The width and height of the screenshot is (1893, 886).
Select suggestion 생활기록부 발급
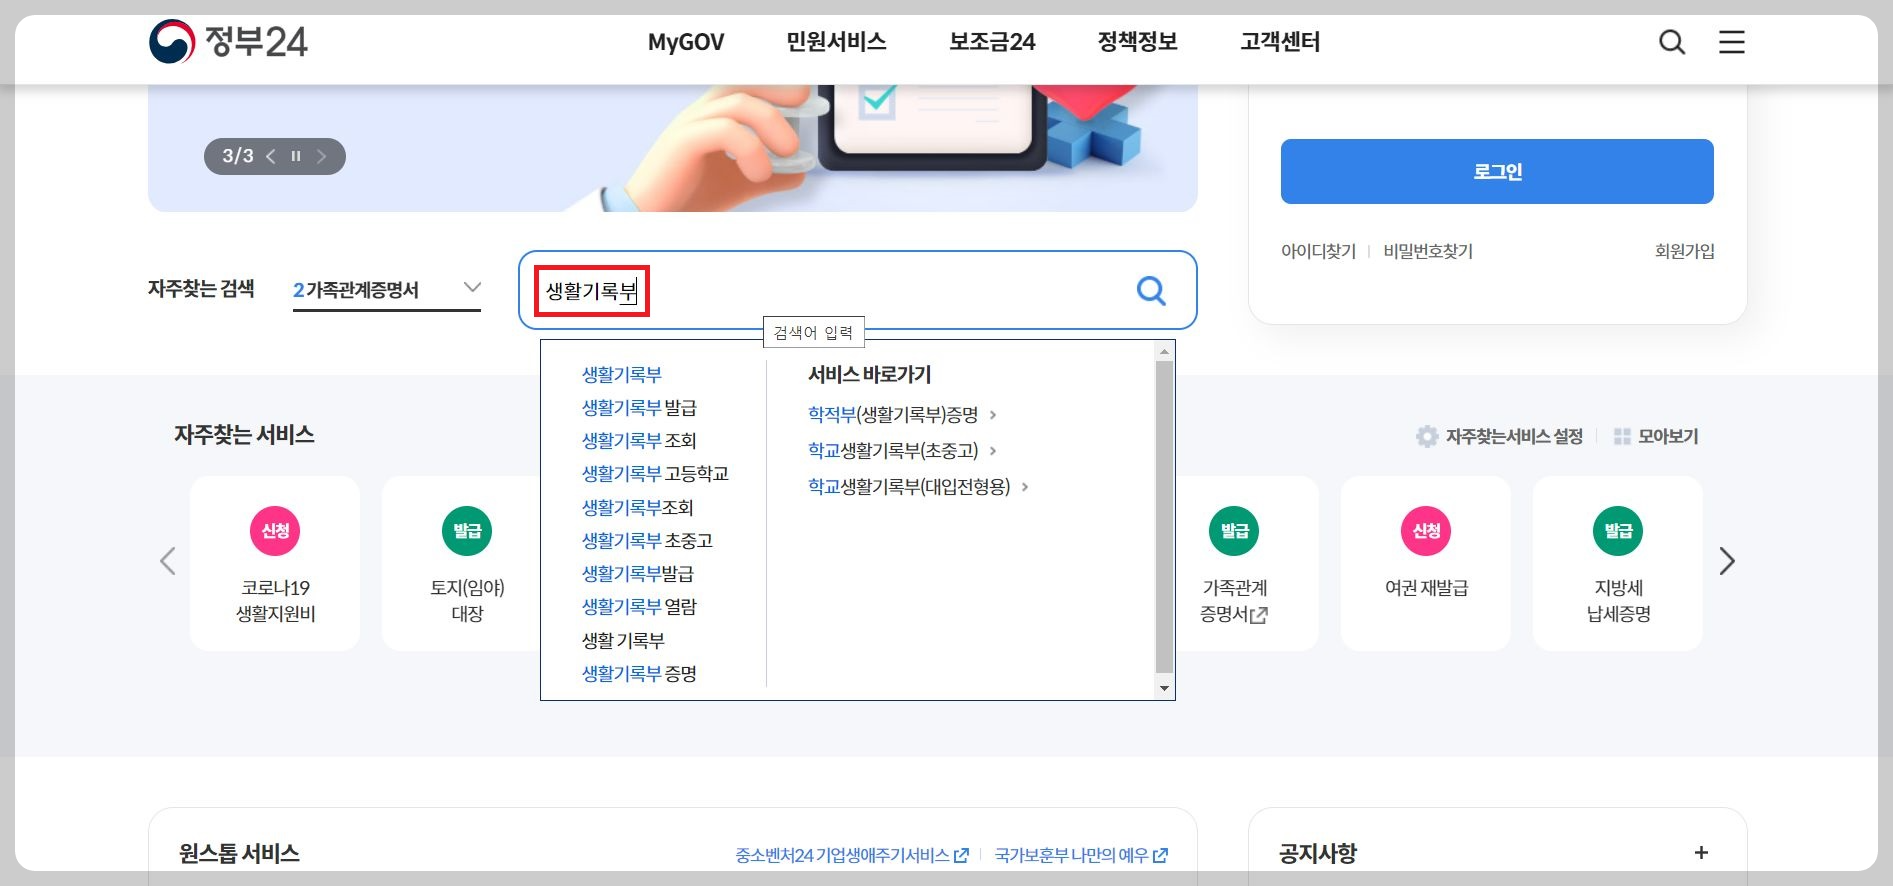pos(639,408)
